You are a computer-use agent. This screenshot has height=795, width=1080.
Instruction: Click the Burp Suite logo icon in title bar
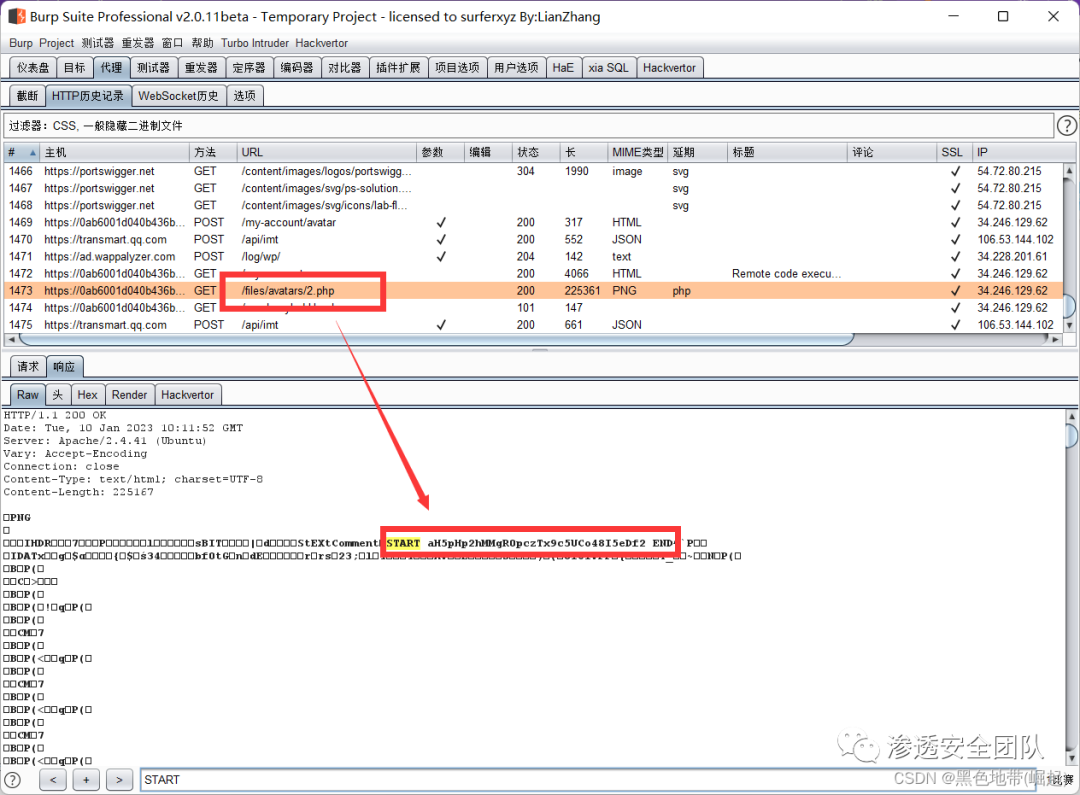pyautogui.click(x=17, y=16)
